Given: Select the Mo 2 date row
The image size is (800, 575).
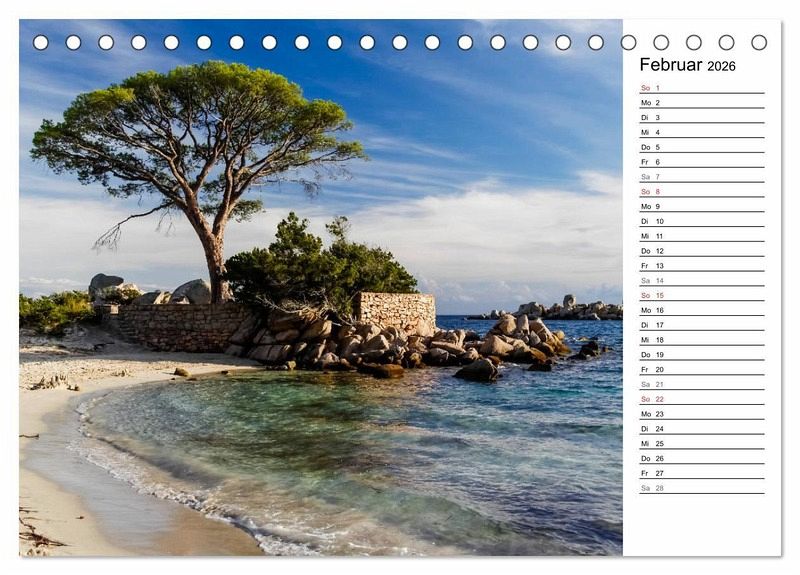Looking at the screenshot, I should [x=701, y=103].
